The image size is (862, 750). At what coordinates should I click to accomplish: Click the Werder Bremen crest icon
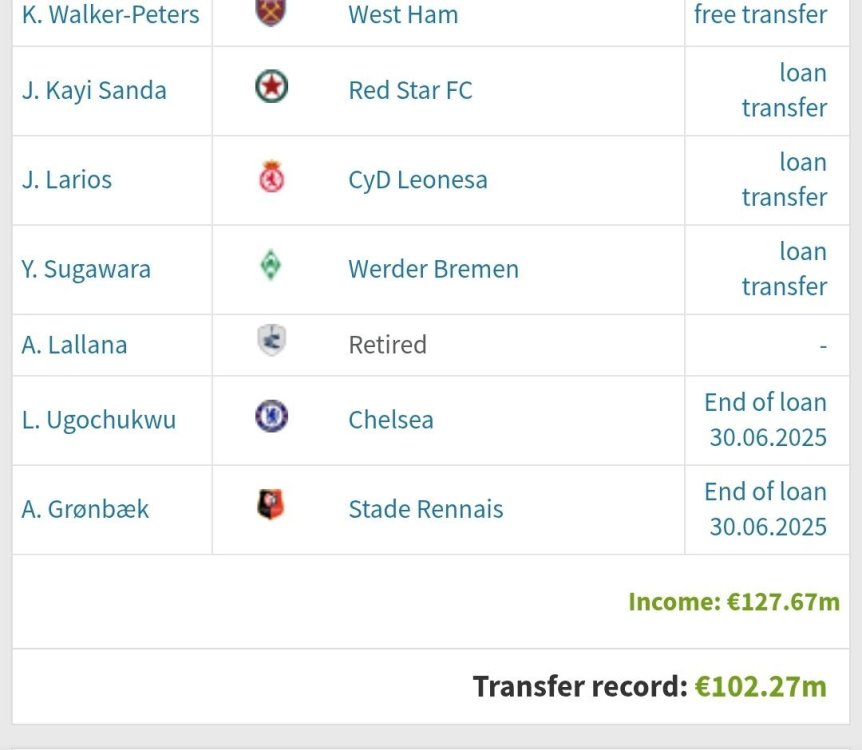(271, 267)
